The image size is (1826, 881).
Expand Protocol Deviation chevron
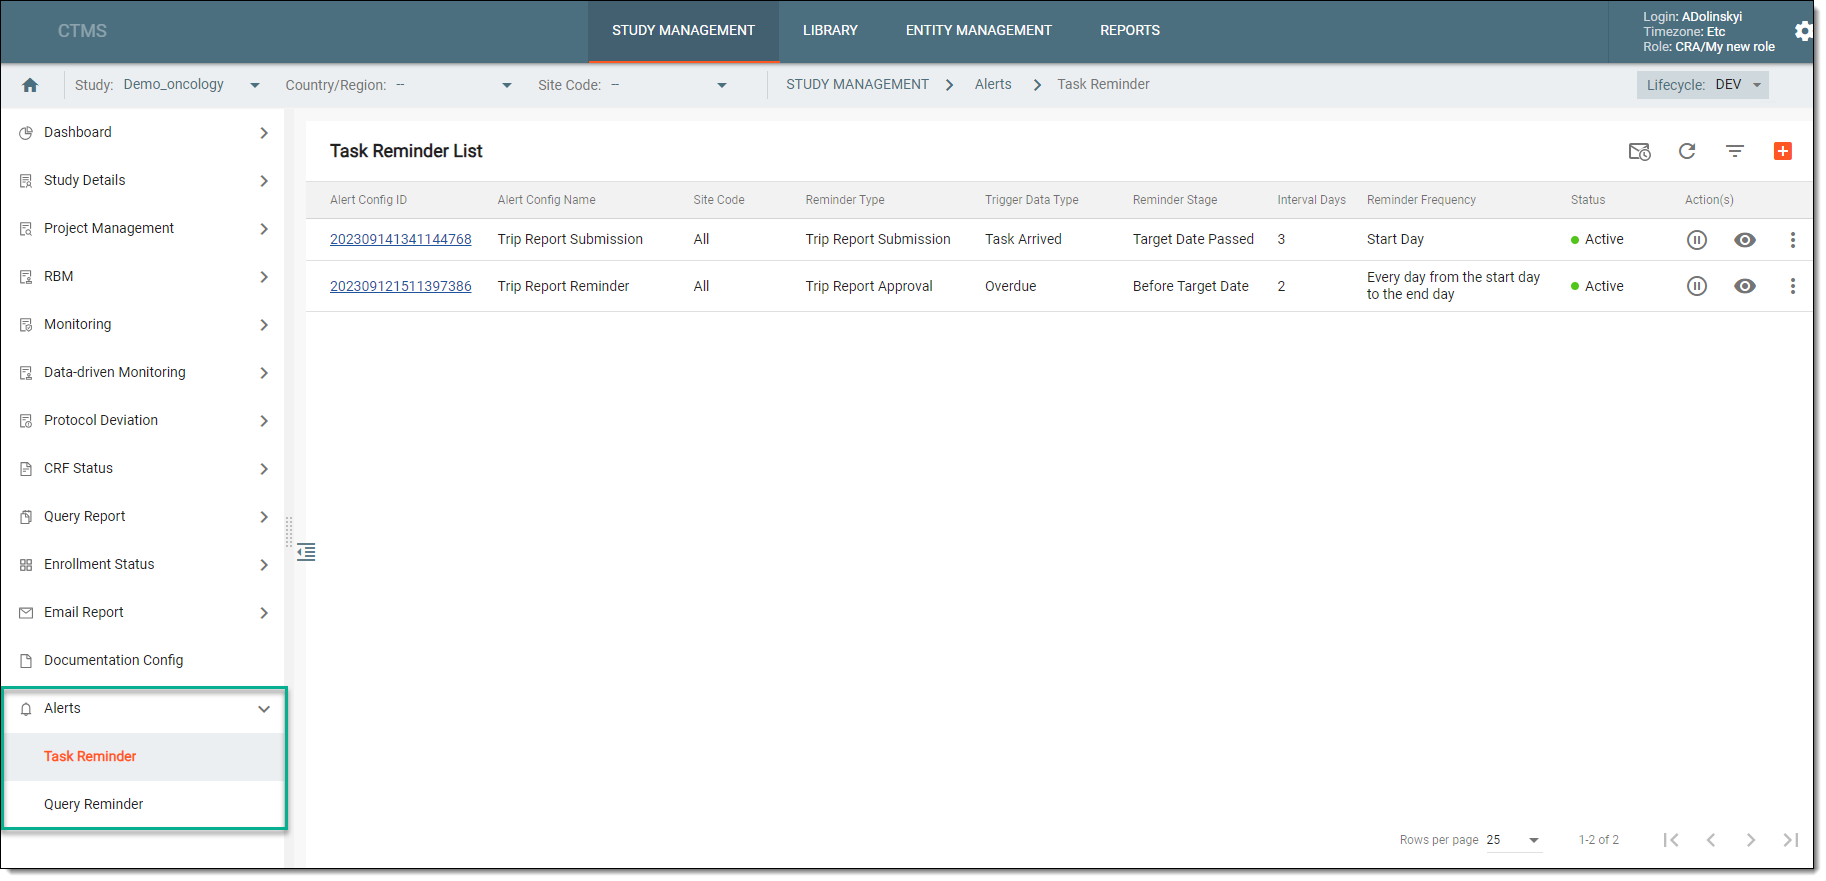click(x=264, y=421)
